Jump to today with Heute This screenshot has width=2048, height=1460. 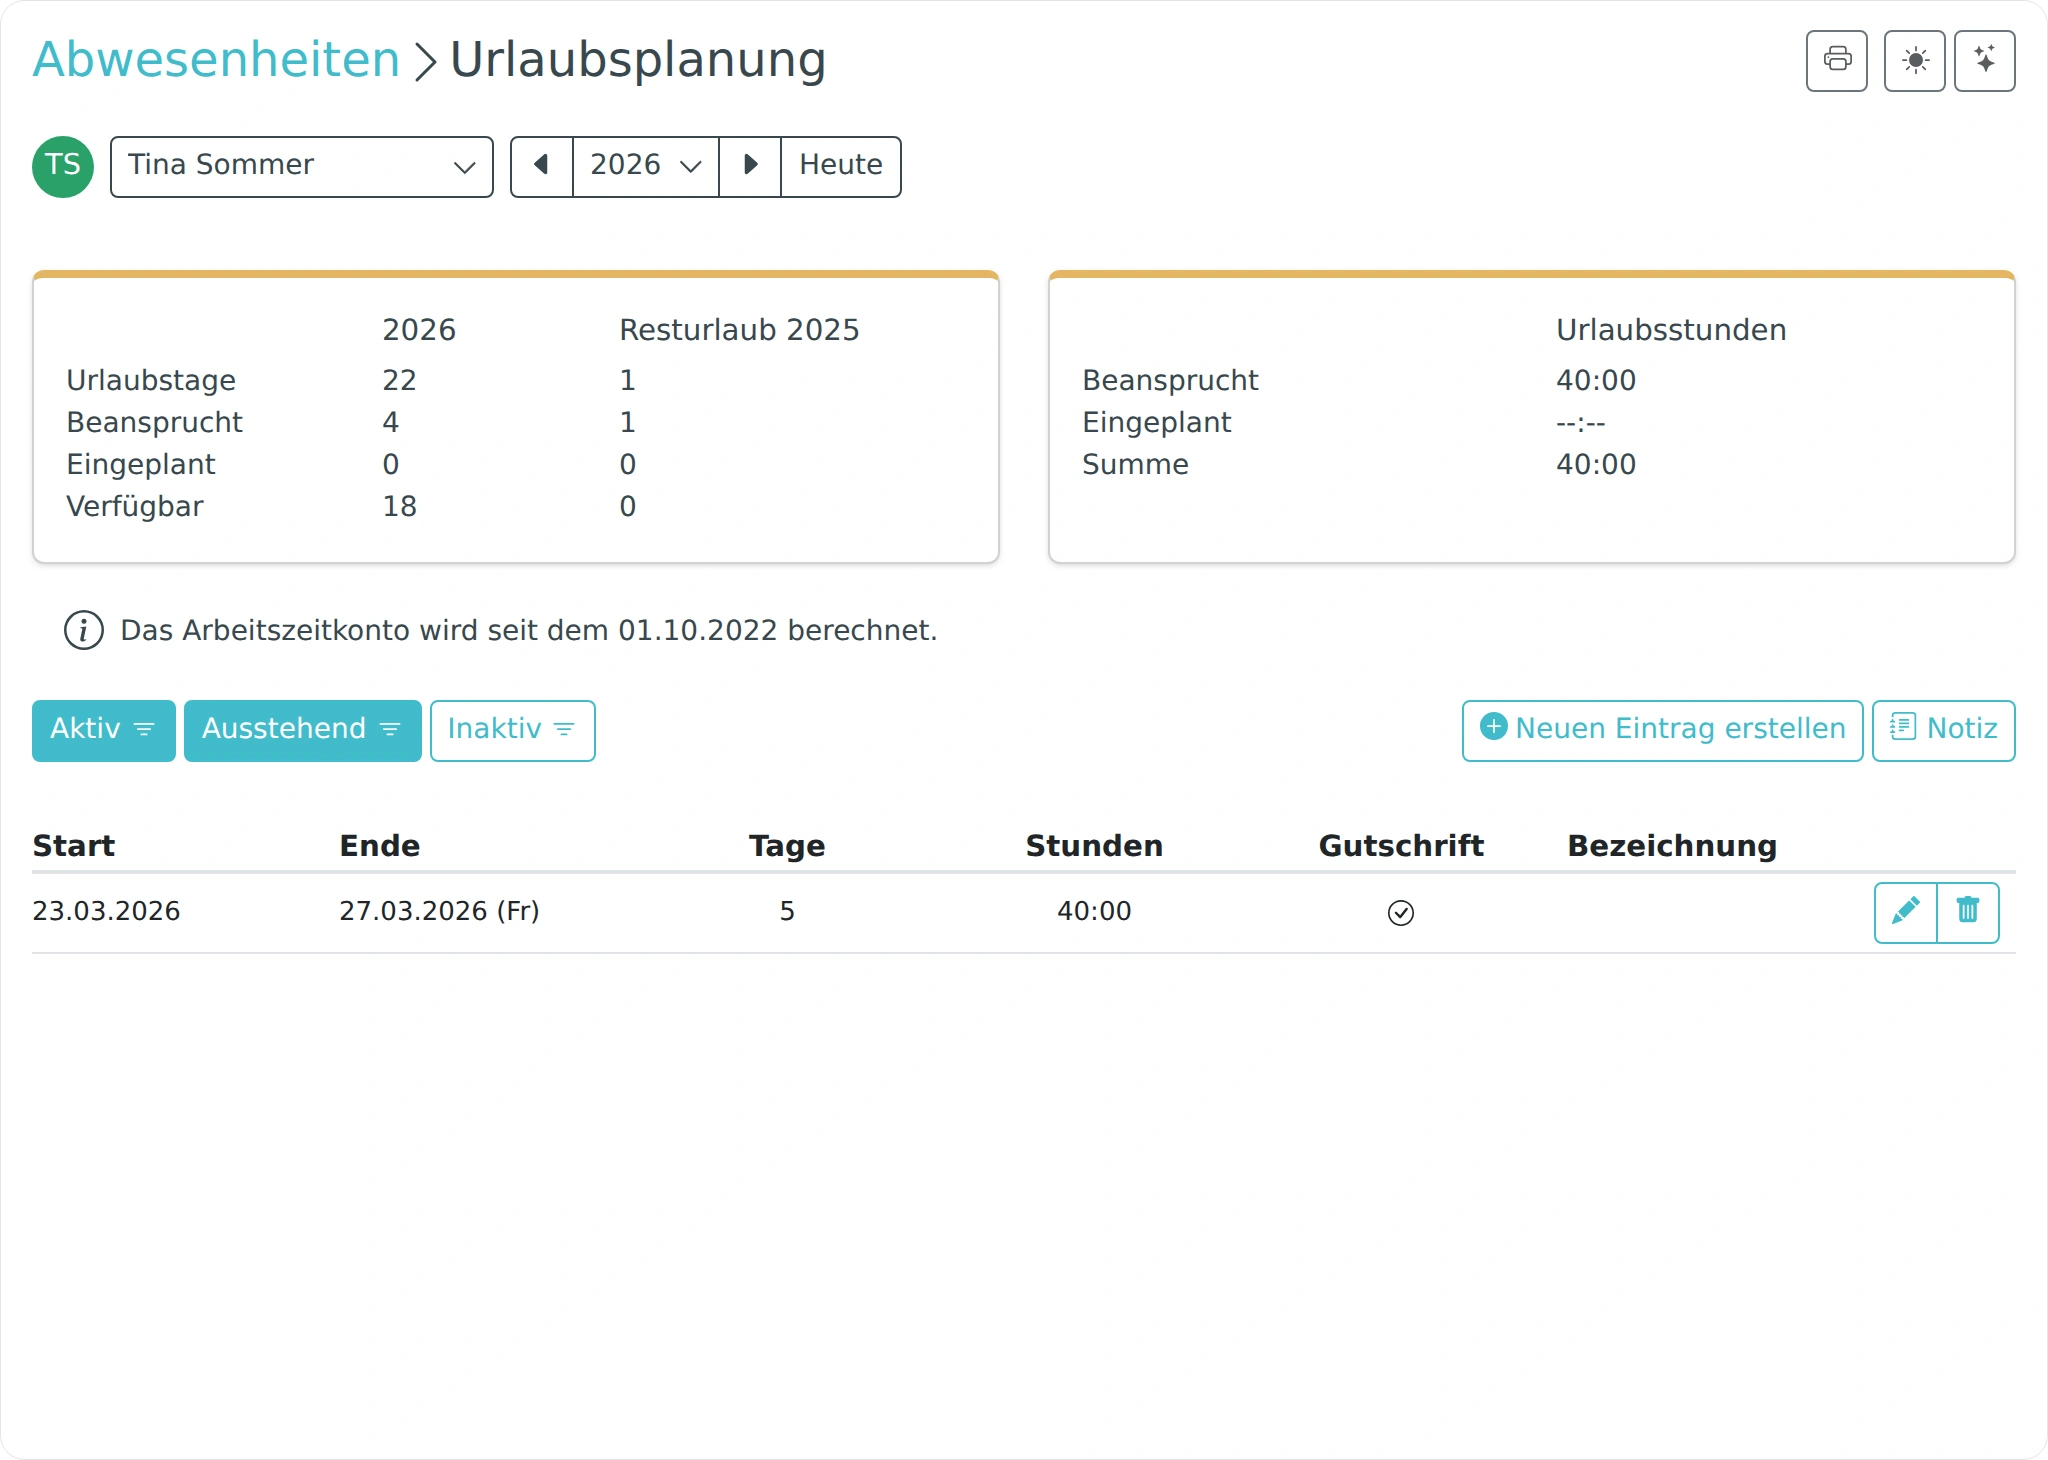(841, 167)
